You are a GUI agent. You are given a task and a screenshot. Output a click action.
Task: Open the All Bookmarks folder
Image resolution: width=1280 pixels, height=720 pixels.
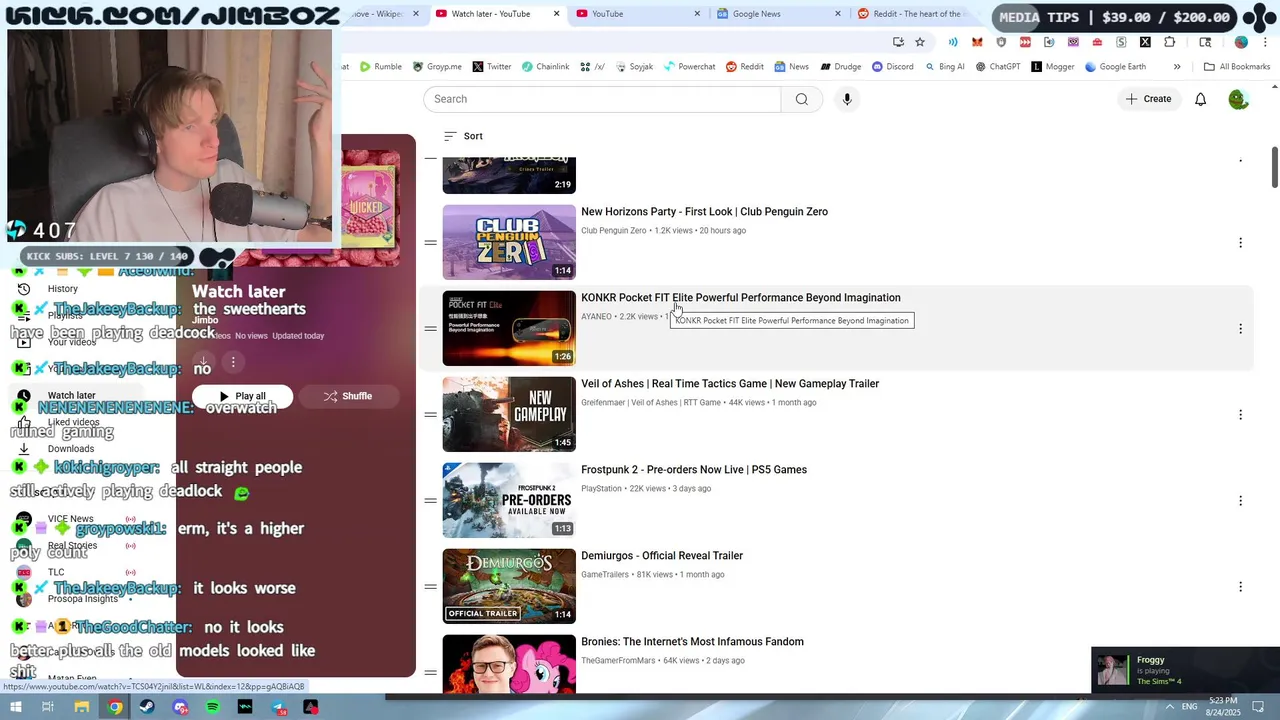[x=1237, y=67]
